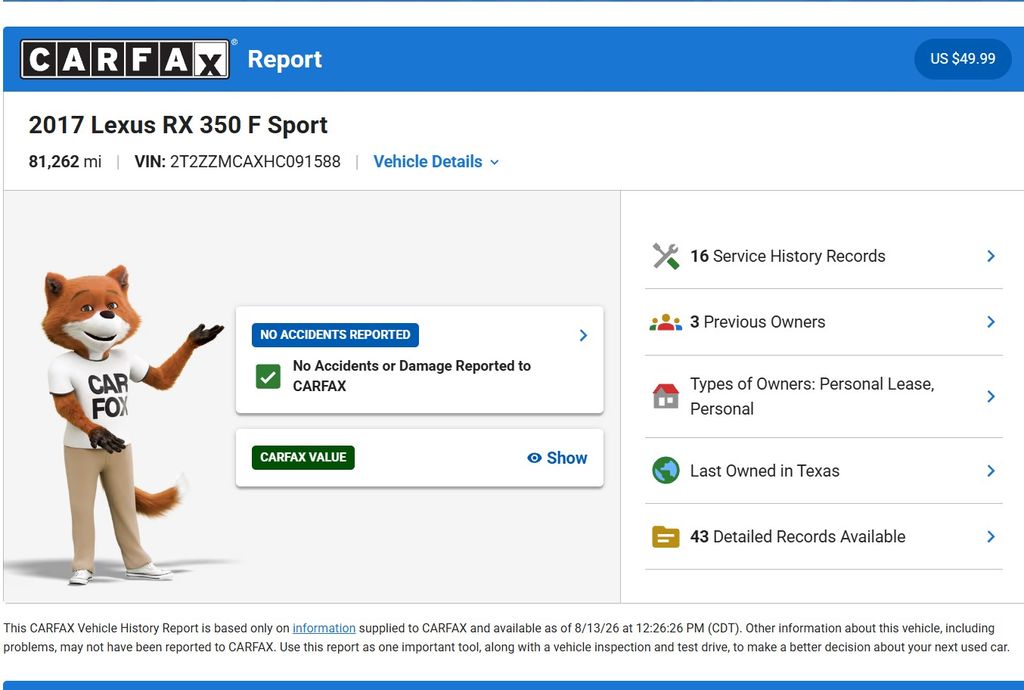The image size is (1024, 690).
Task: Show the CARFAX Value
Action: pyautogui.click(x=557, y=458)
